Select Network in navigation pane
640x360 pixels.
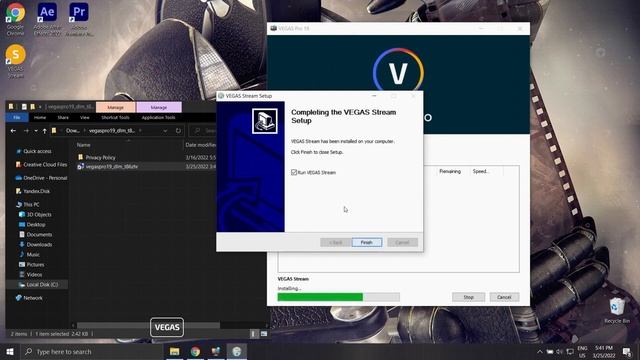click(x=33, y=298)
